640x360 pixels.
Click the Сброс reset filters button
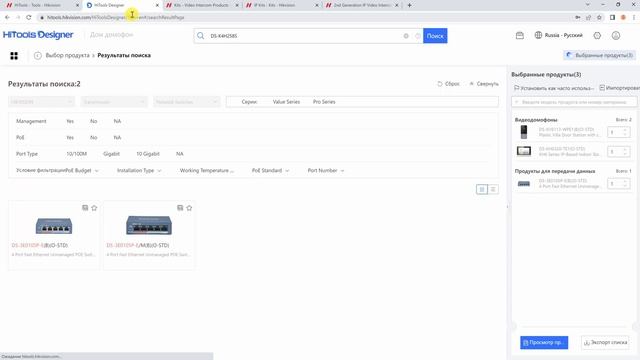pos(448,84)
